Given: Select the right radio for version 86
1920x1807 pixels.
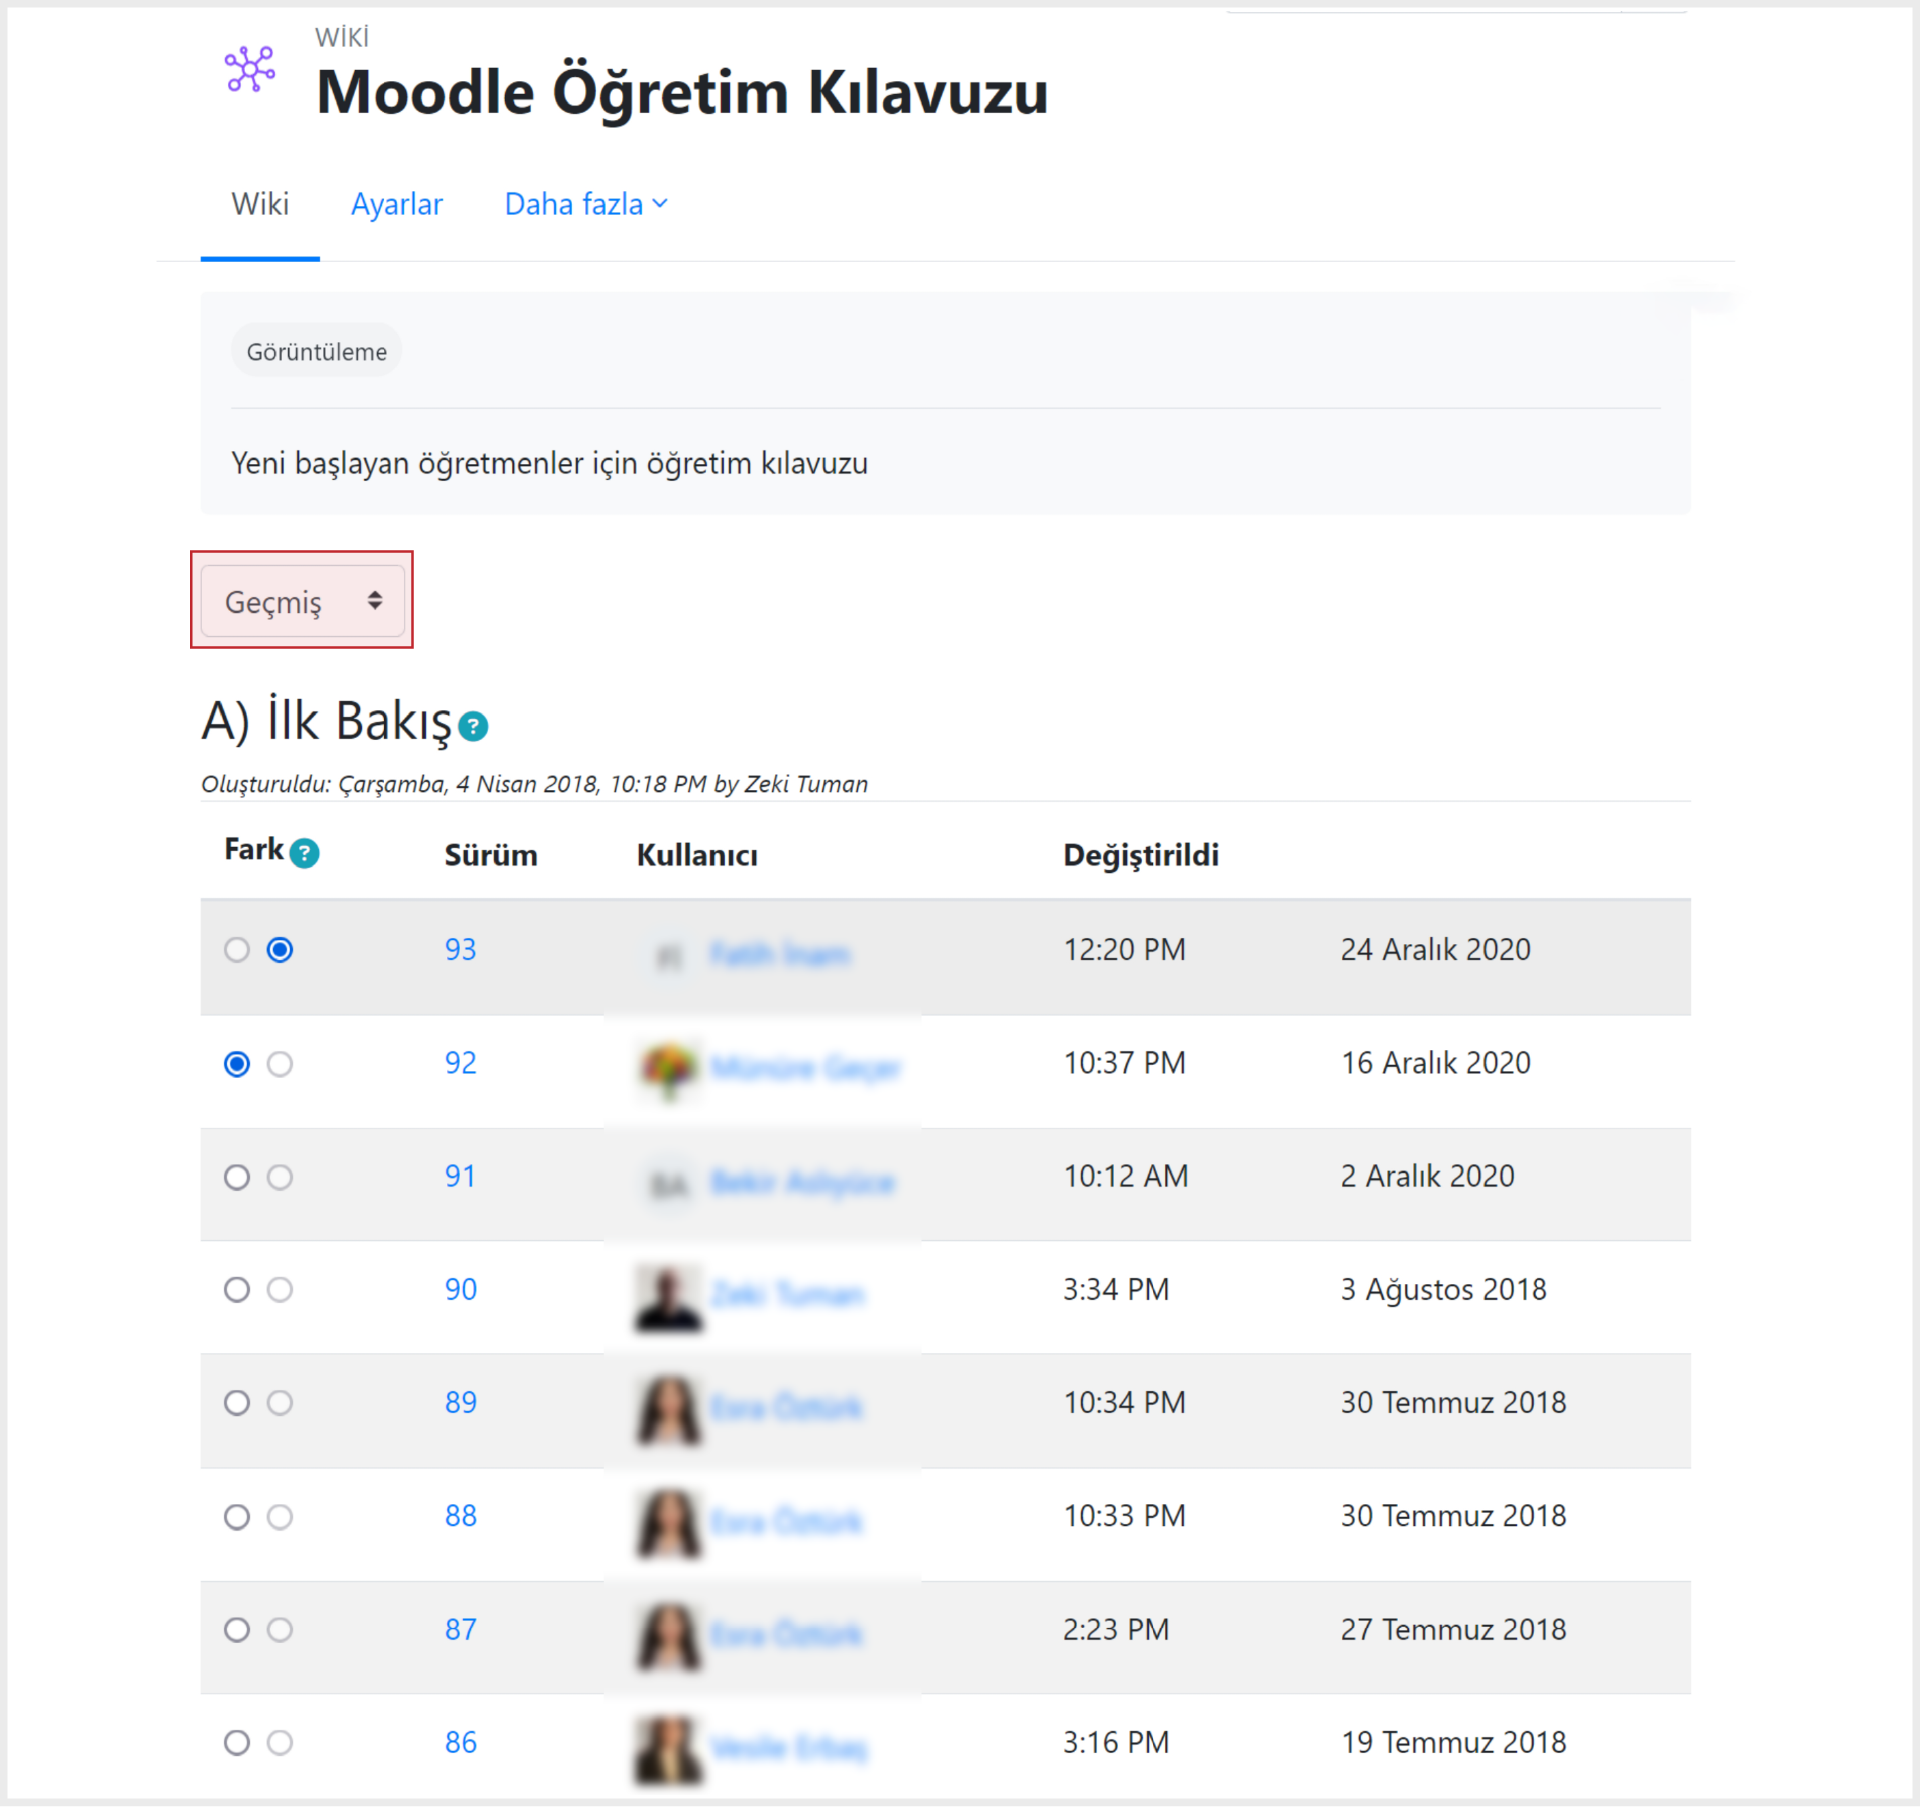Looking at the screenshot, I should (x=280, y=1743).
